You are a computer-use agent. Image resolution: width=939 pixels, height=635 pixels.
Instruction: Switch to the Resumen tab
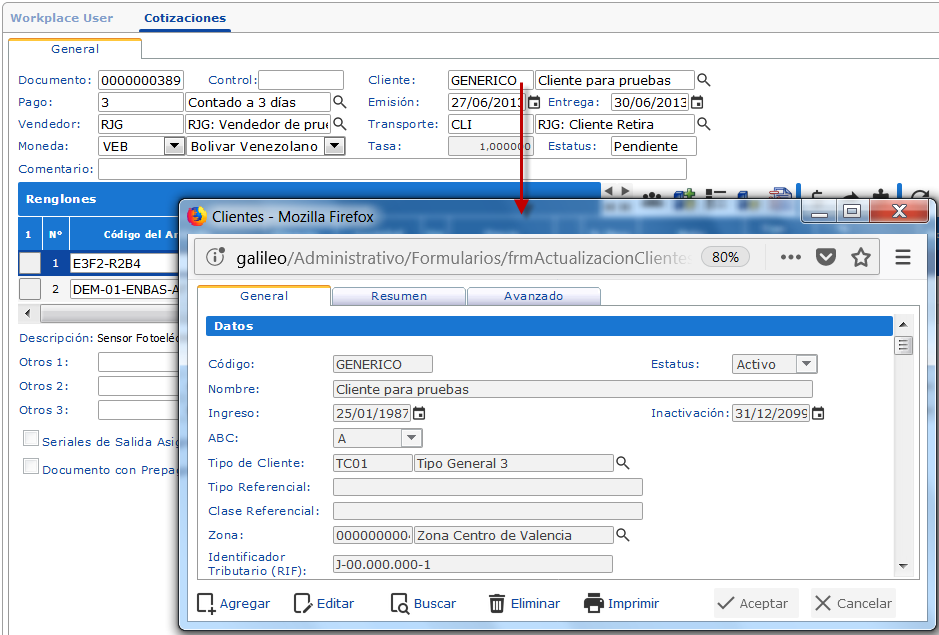[398, 296]
